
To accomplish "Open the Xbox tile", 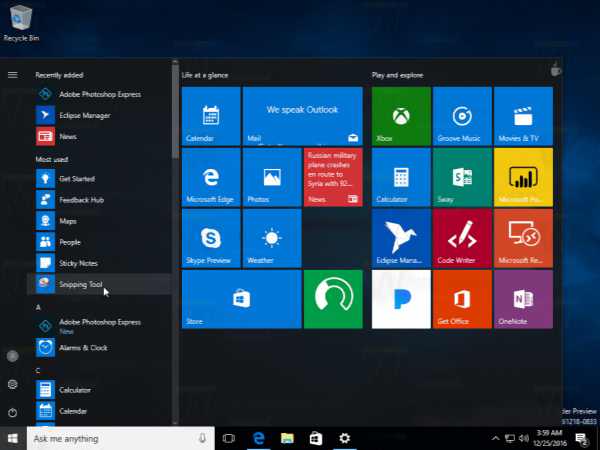I will click(401, 116).
